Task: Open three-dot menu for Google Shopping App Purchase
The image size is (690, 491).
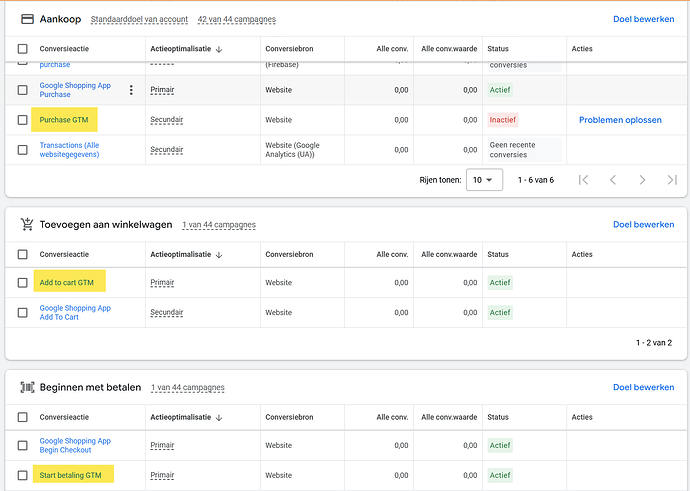Action: point(131,90)
